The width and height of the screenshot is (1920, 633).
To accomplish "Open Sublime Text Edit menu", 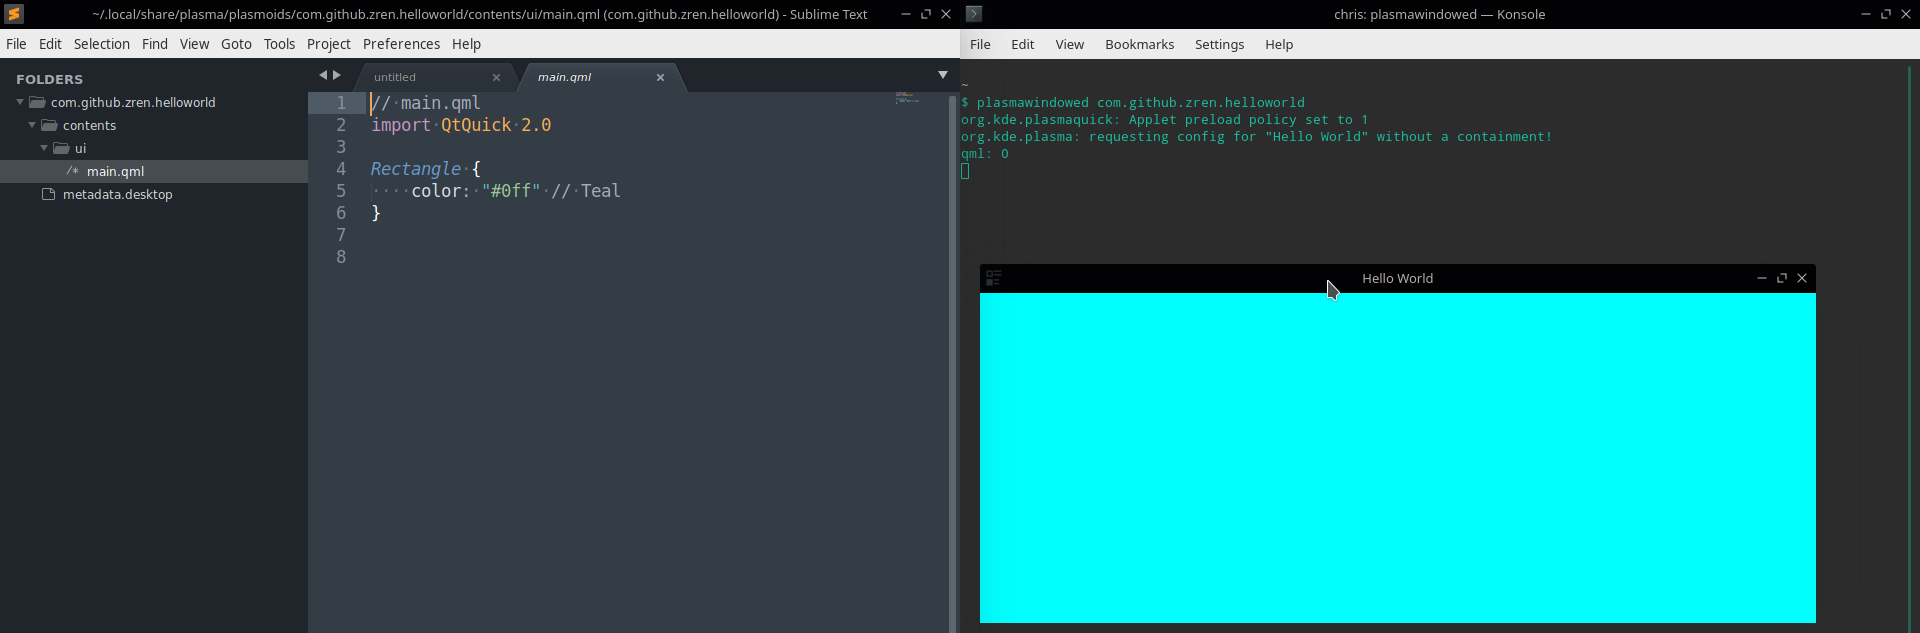I will pyautogui.click(x=50, y=44).
